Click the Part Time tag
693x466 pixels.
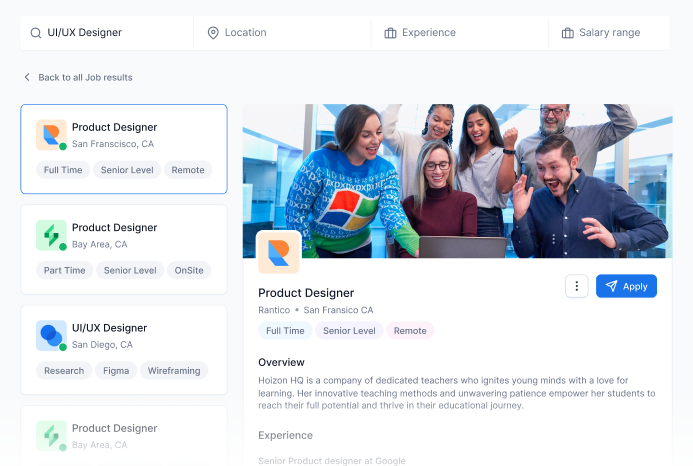(65, 270)
